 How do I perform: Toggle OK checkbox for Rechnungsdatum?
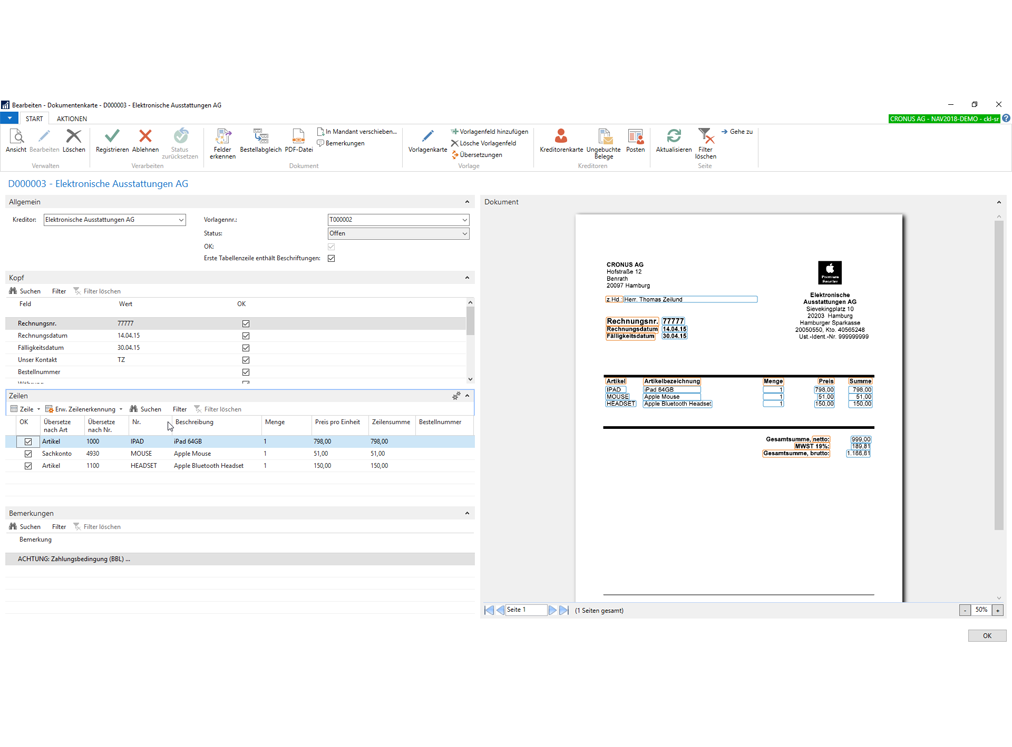click(x=246, y=336)
